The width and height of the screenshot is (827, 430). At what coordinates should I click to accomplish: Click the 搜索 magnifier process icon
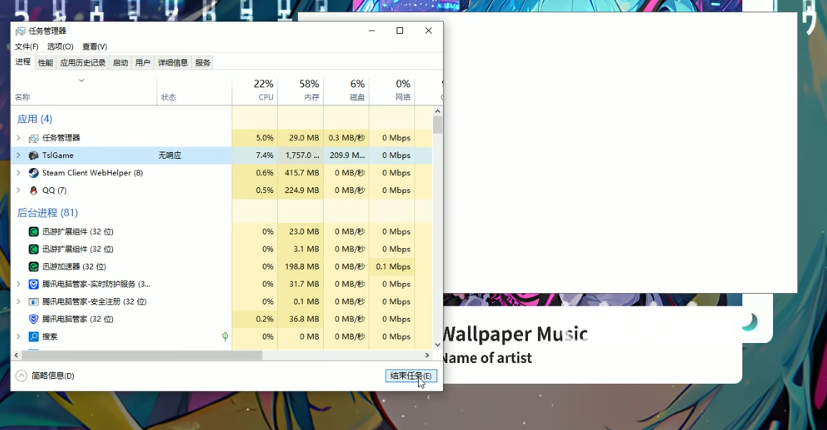click(x=33, y=337)
